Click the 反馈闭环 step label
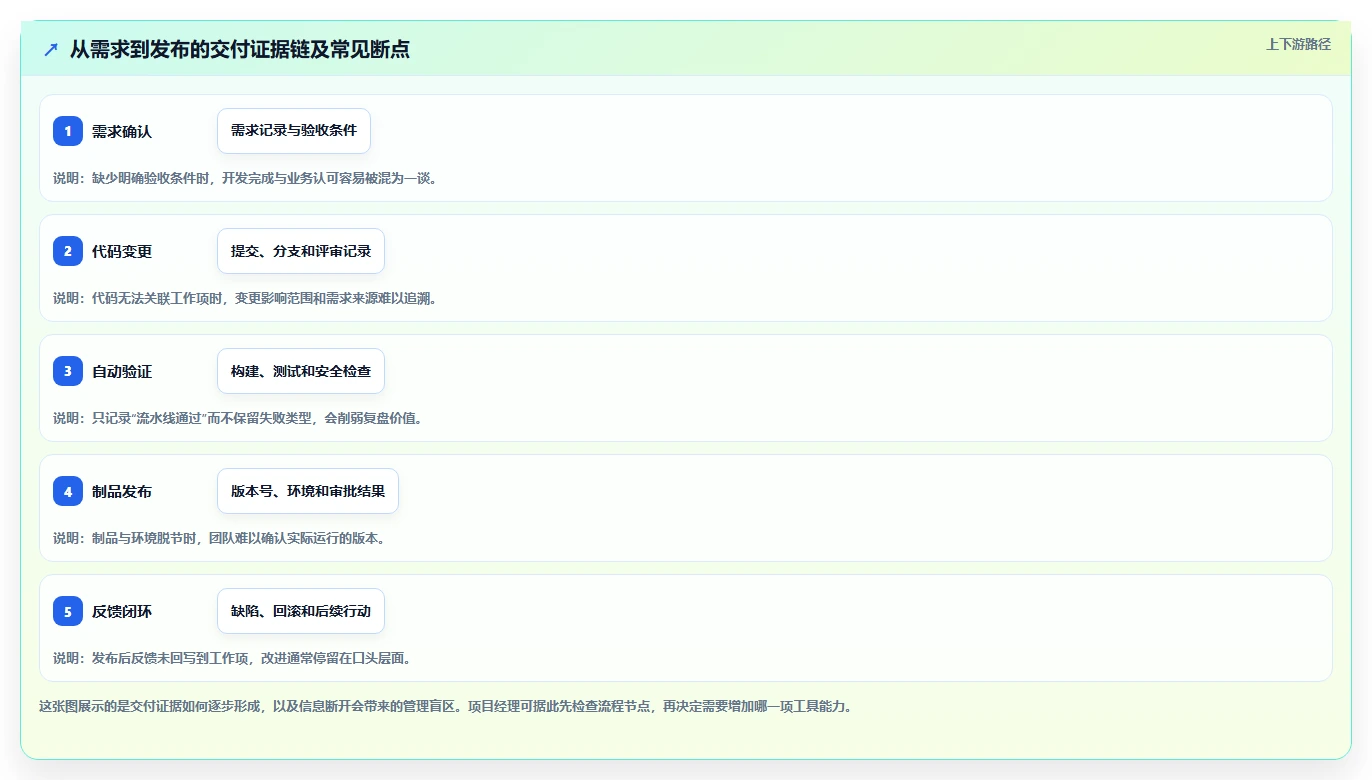The height and width of the screenshot is (780, 1372). tap(122, 611)
